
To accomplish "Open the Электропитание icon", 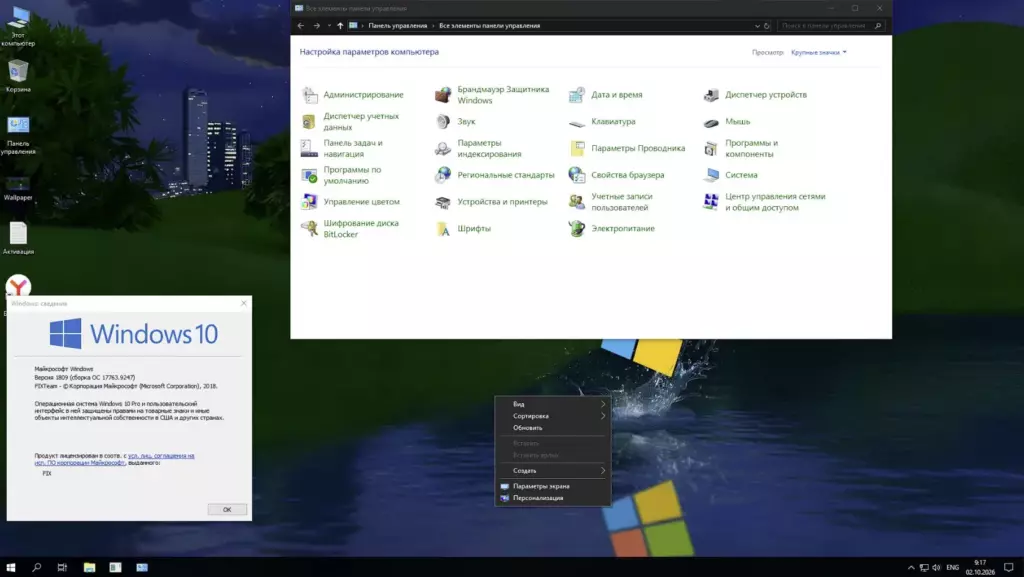I will click(x=577, y=228).
